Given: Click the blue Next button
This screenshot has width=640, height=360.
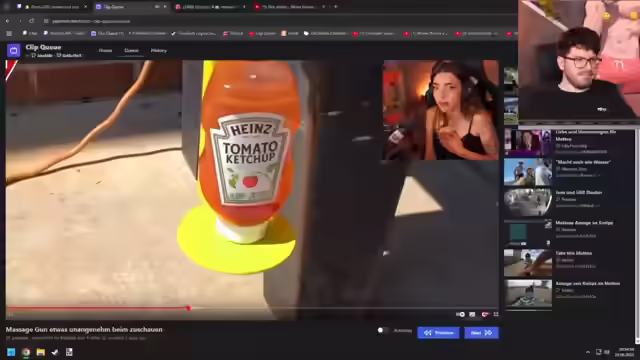Looking at the screenshot, I should coord(481,333).
